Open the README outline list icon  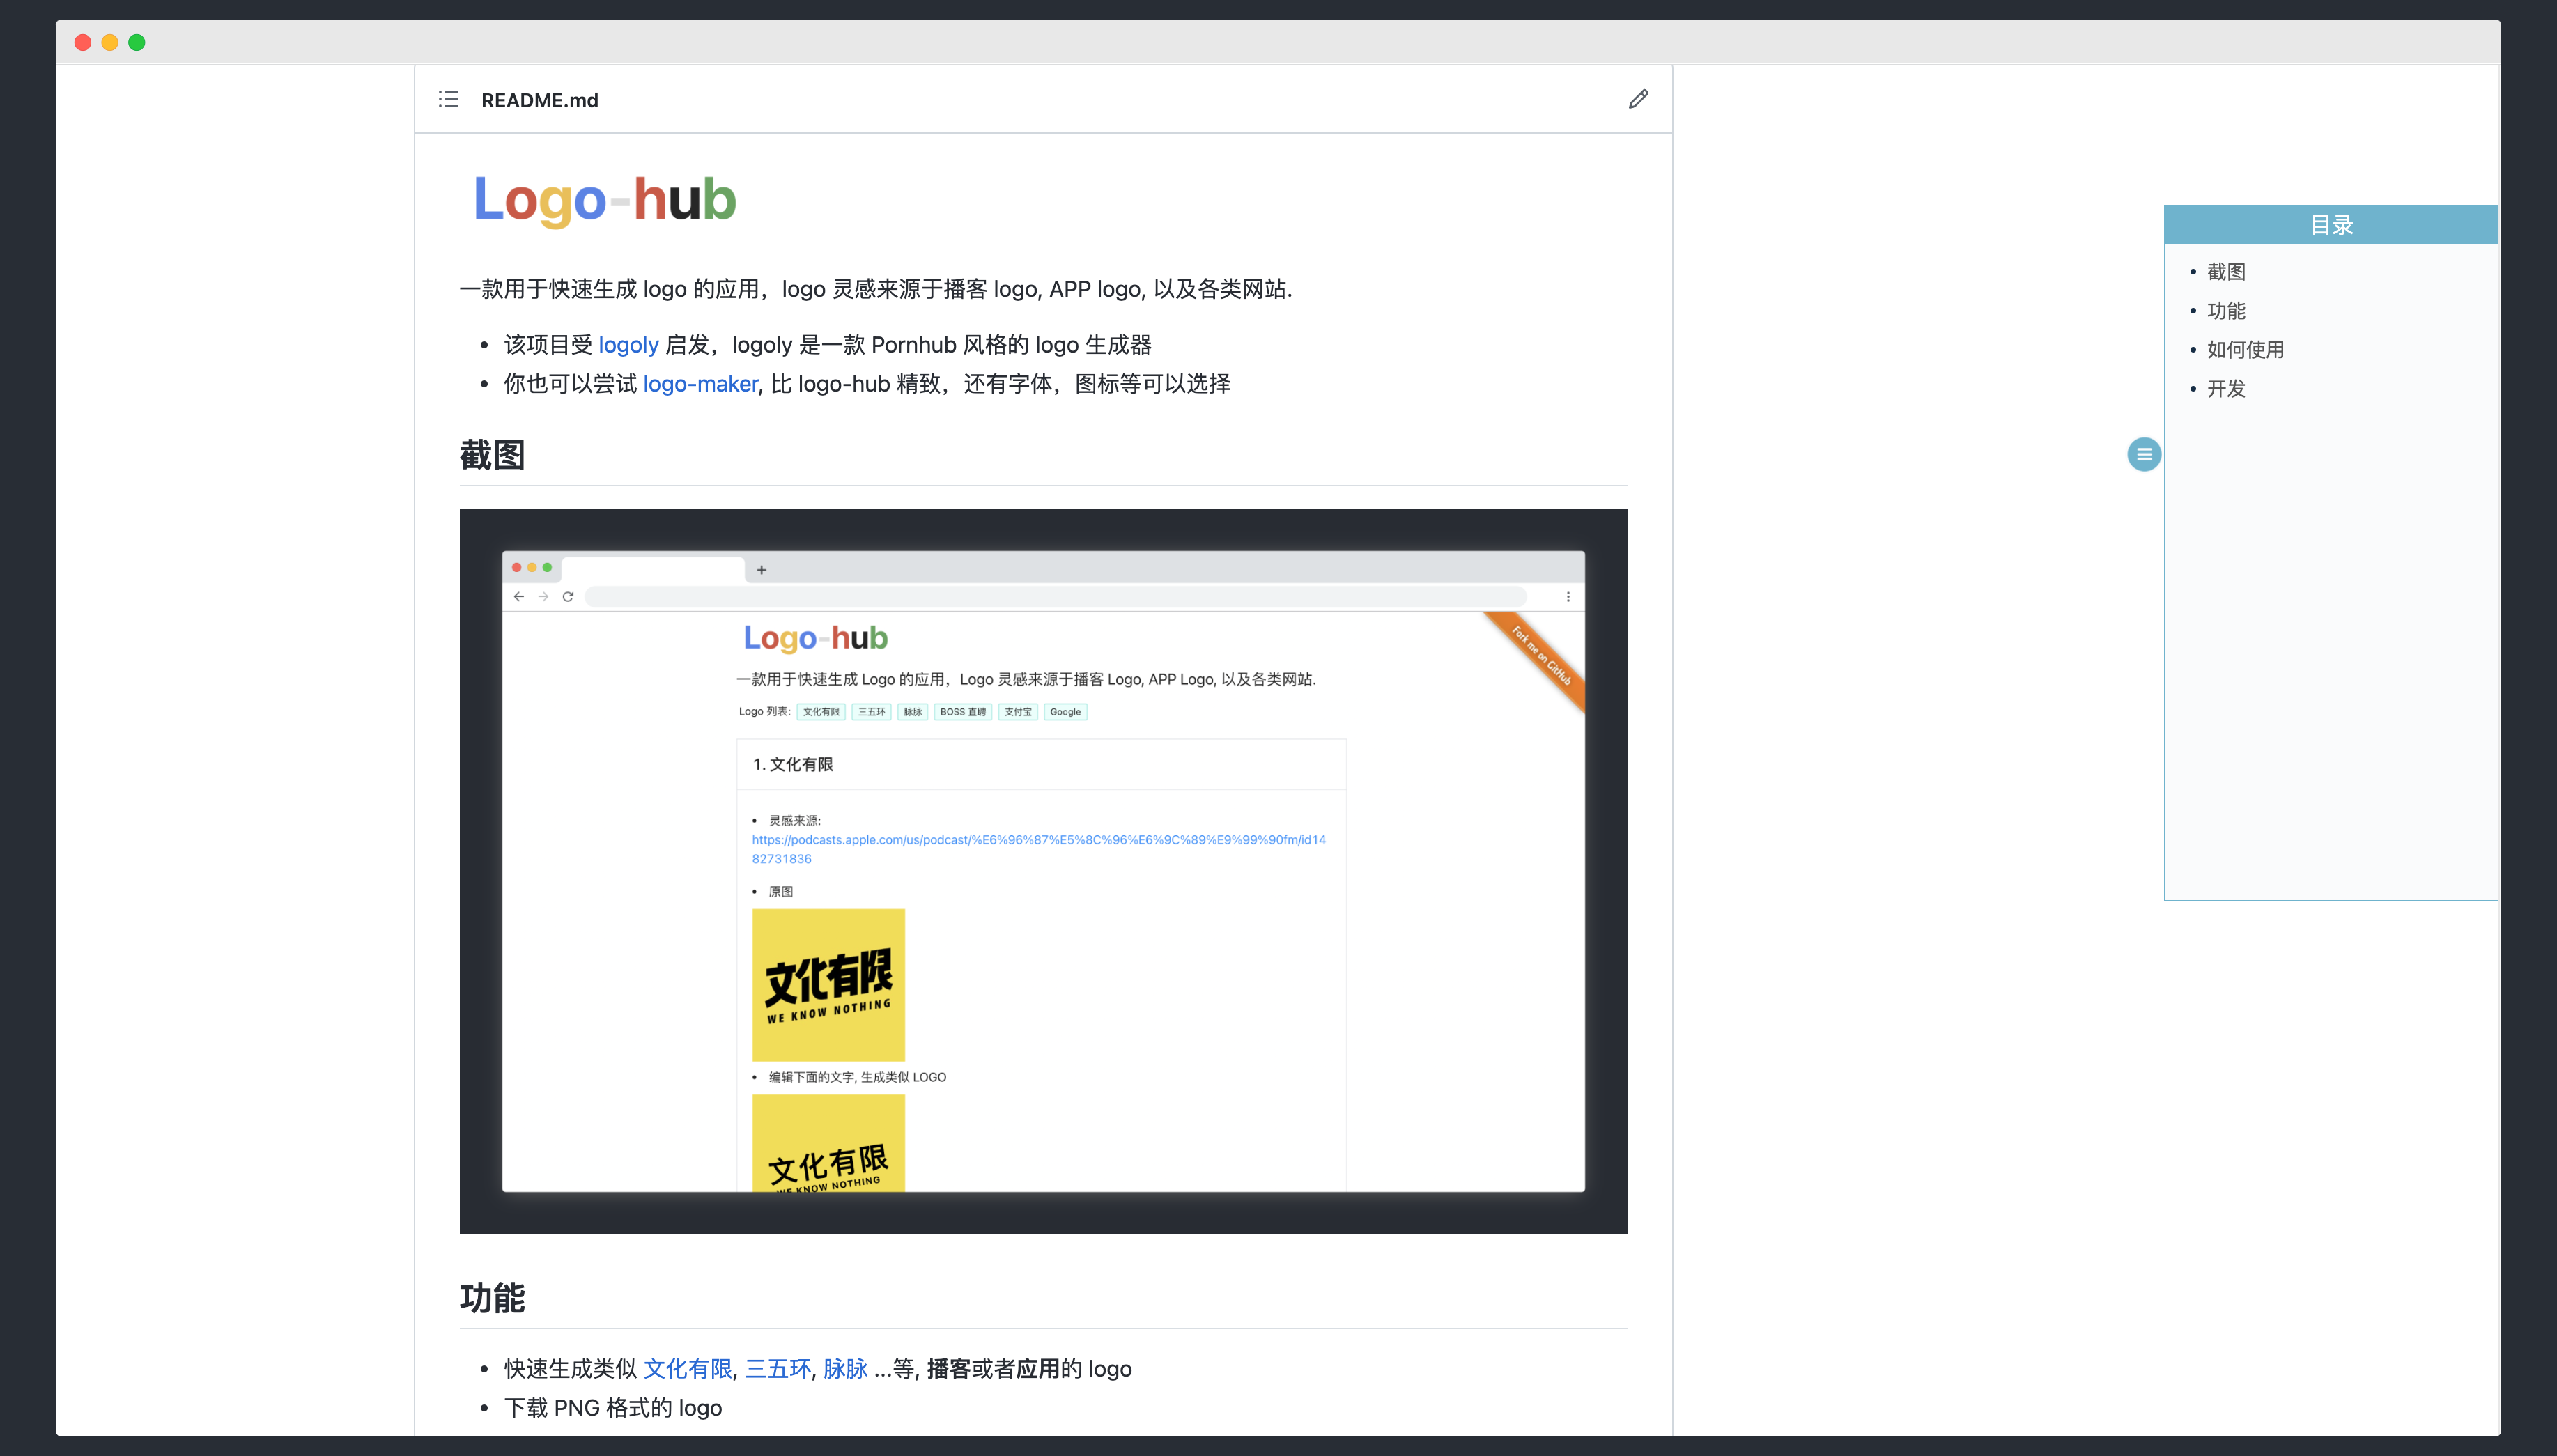448,99
